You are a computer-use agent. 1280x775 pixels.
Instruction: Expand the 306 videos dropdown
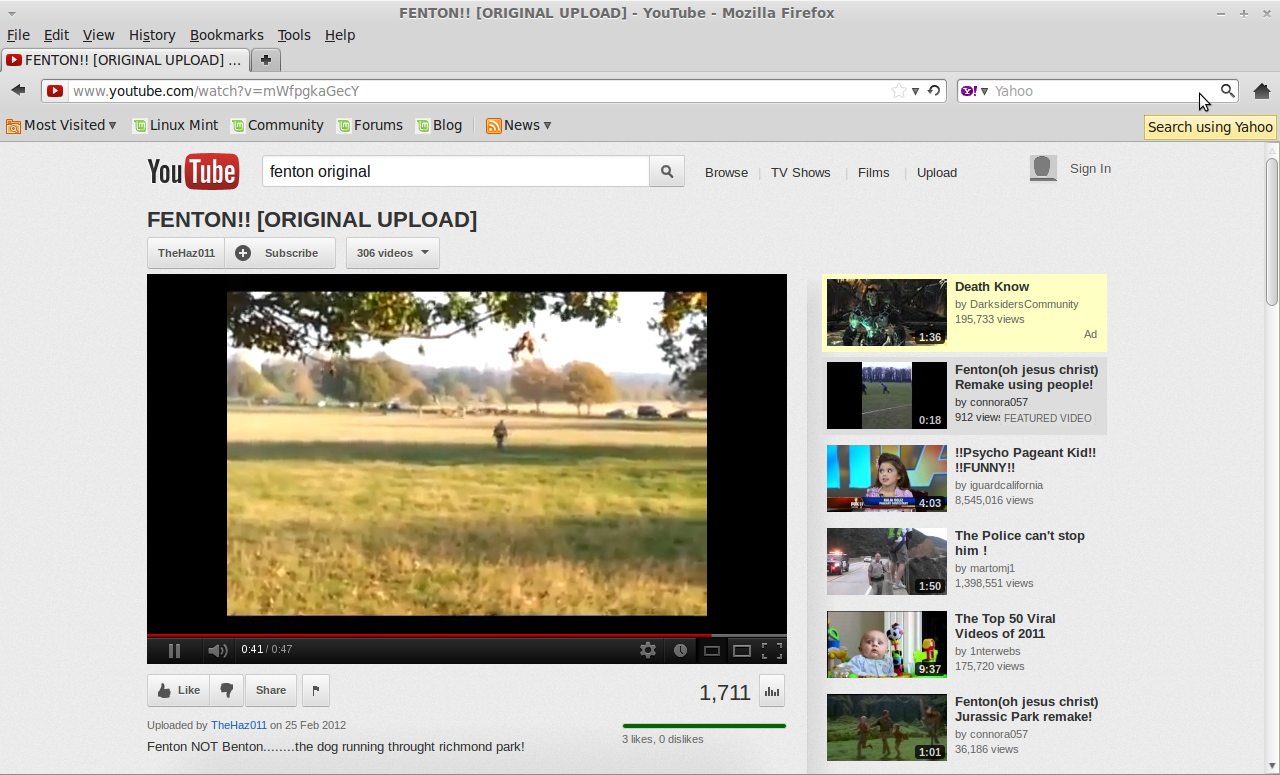click(393, 253)
